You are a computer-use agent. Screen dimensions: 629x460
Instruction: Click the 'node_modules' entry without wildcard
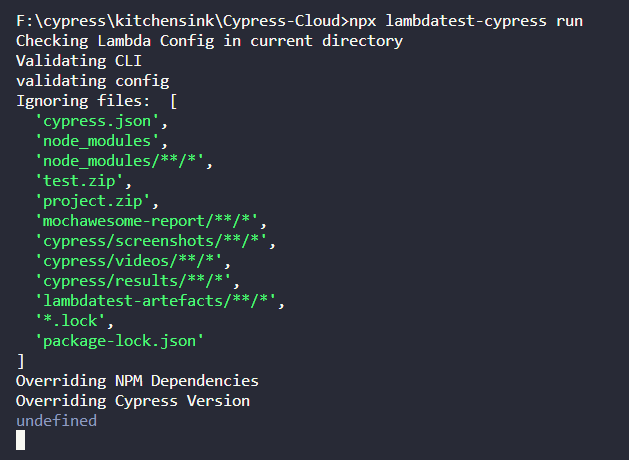pyautogui.click(x=97, y=141)
